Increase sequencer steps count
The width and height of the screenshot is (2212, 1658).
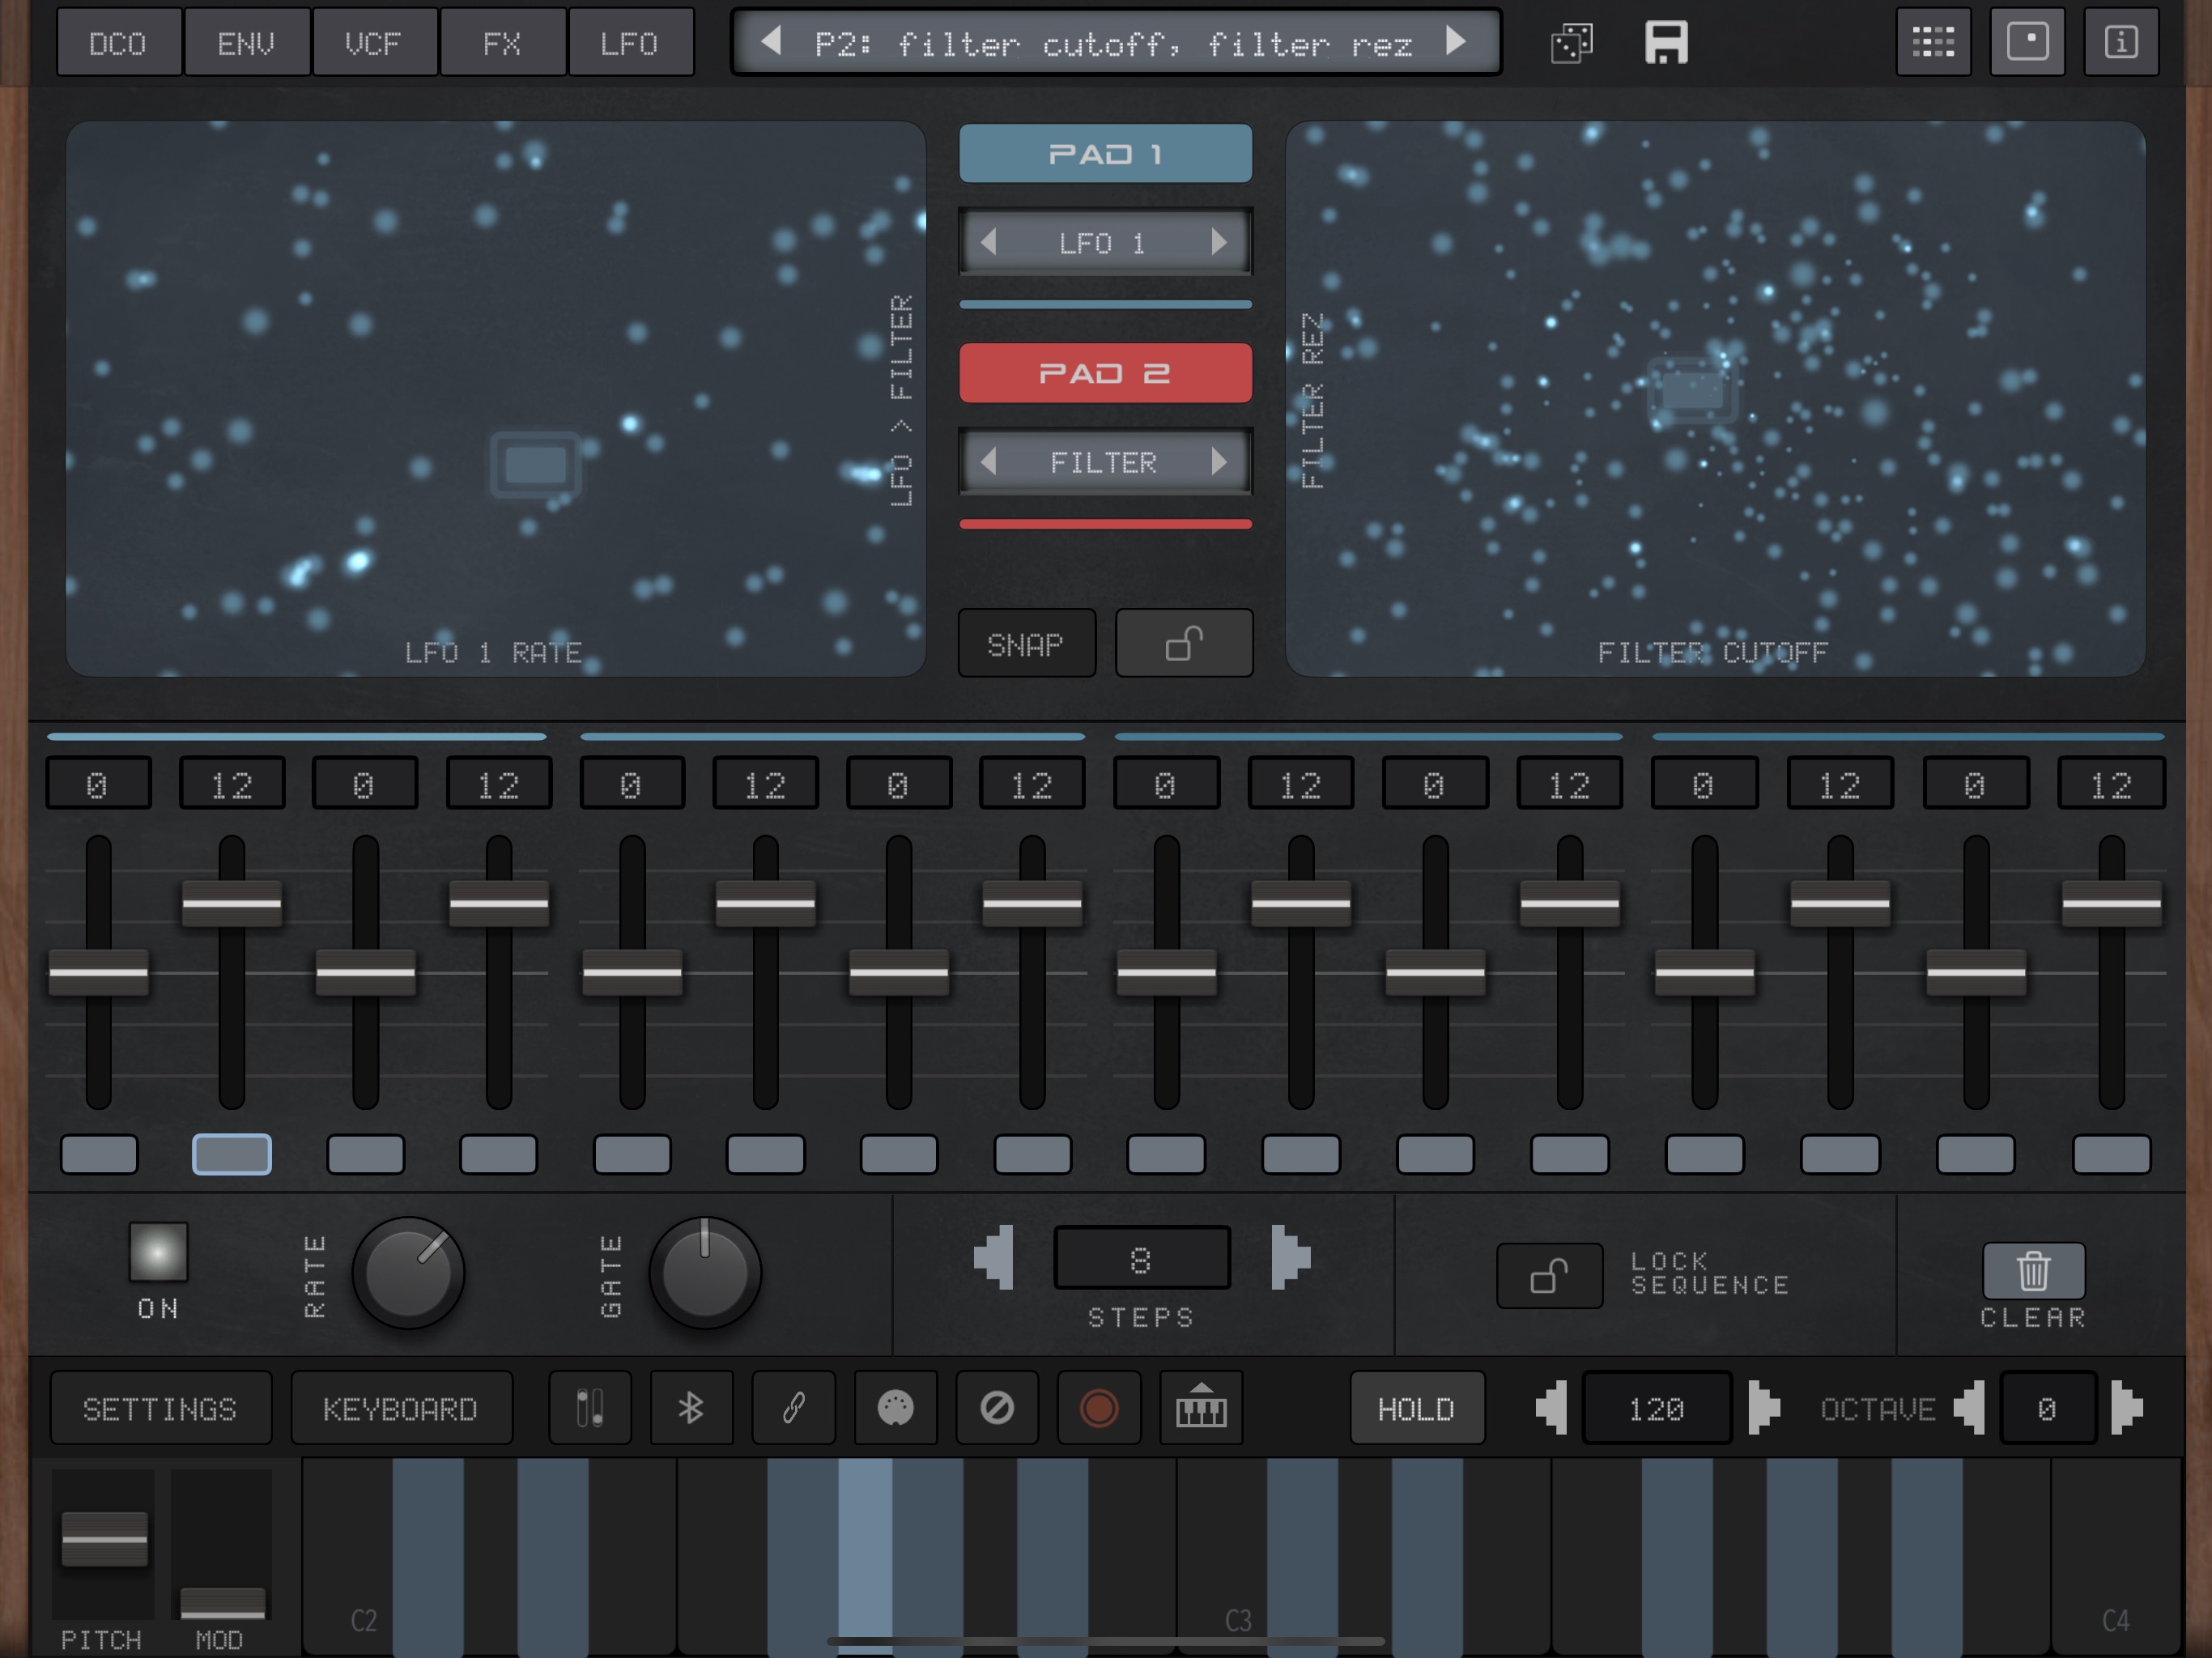pyautogui.click(x=1290, y=1257)
